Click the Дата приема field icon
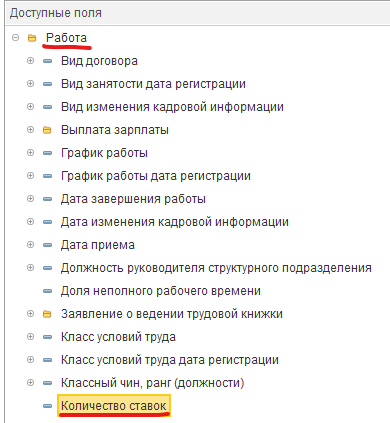Screen dimensions: 390x423 coord(48,245)
